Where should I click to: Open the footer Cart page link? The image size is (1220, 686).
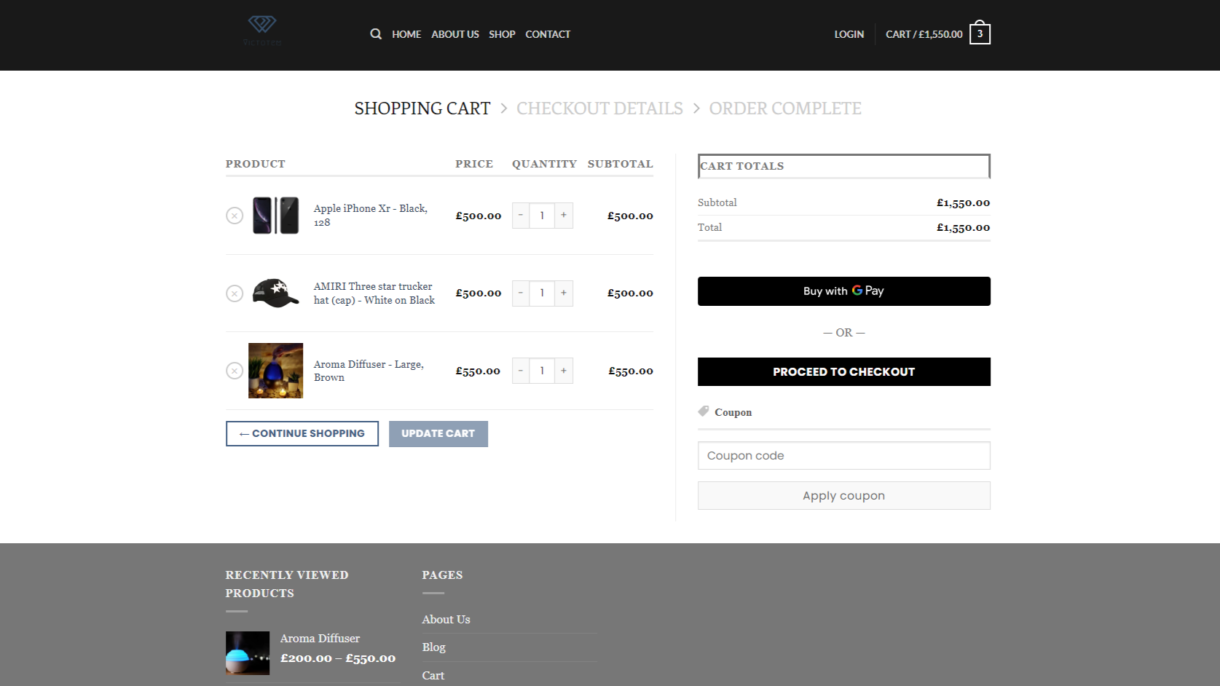pos(433,676)
